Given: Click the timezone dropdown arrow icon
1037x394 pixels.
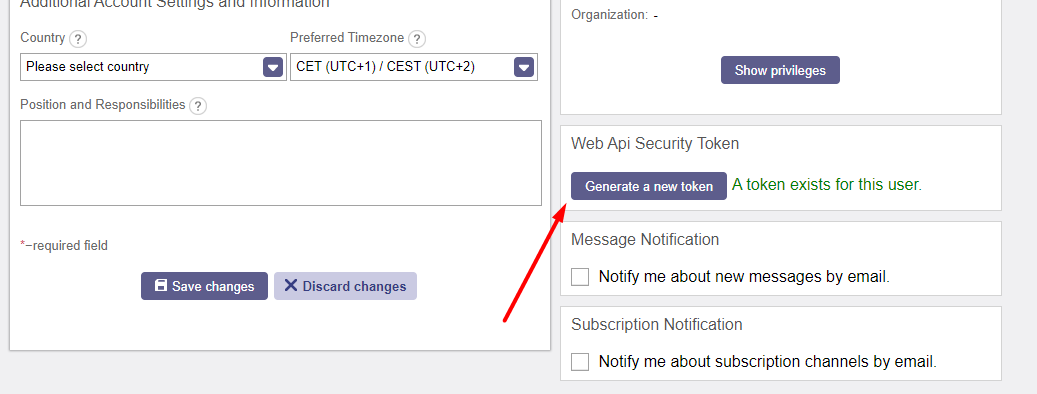Looking at the screenshot, I should pos(524,67).
